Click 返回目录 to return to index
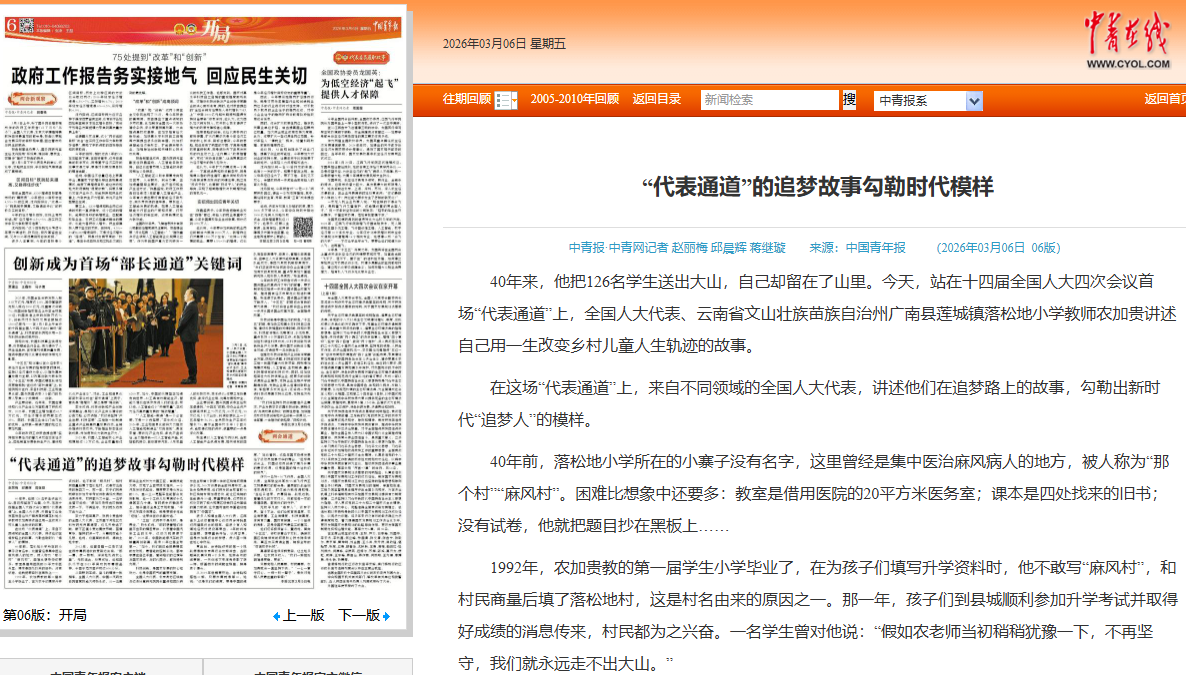 (x=656, y=99)
